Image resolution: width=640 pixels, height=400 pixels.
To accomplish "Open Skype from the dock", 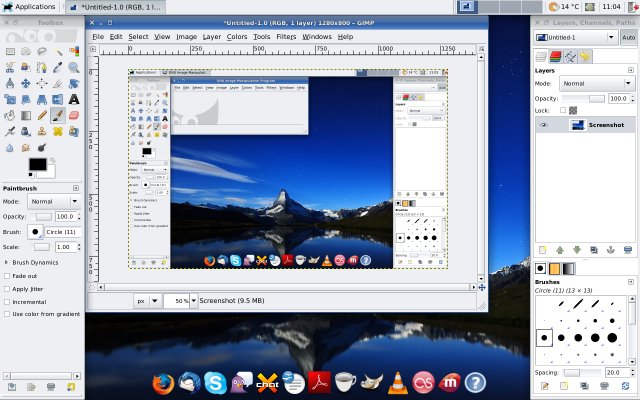I will (216, 383).
